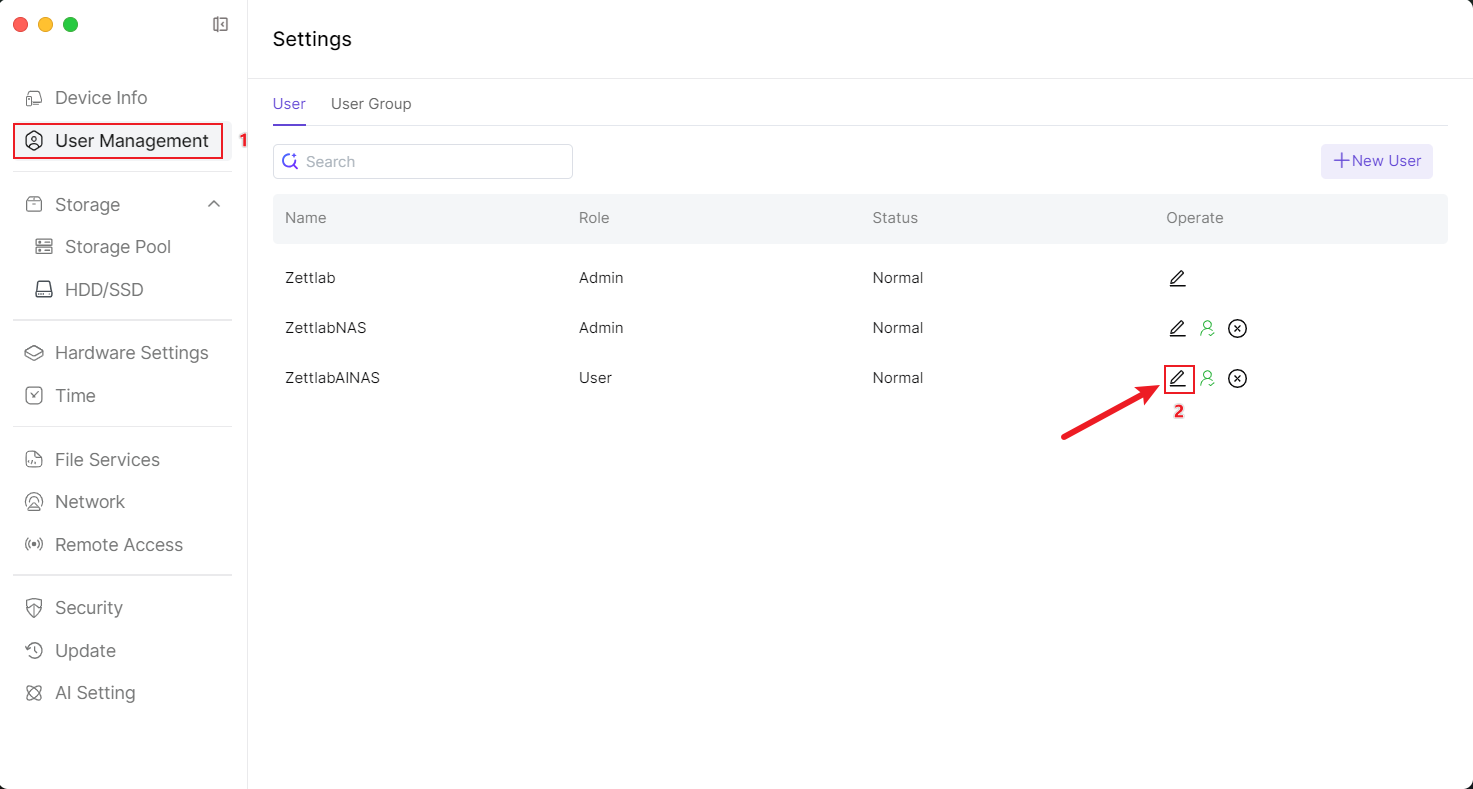
Task: Edit the ZettlabNAS user
Action: coord(1177,328)
